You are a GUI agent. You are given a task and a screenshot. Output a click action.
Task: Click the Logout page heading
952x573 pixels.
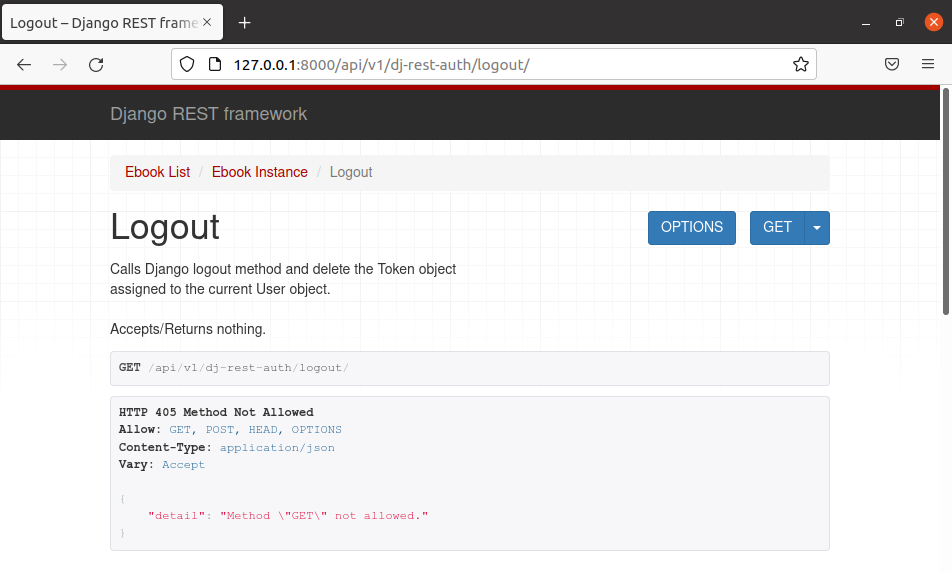coord(165,228)
